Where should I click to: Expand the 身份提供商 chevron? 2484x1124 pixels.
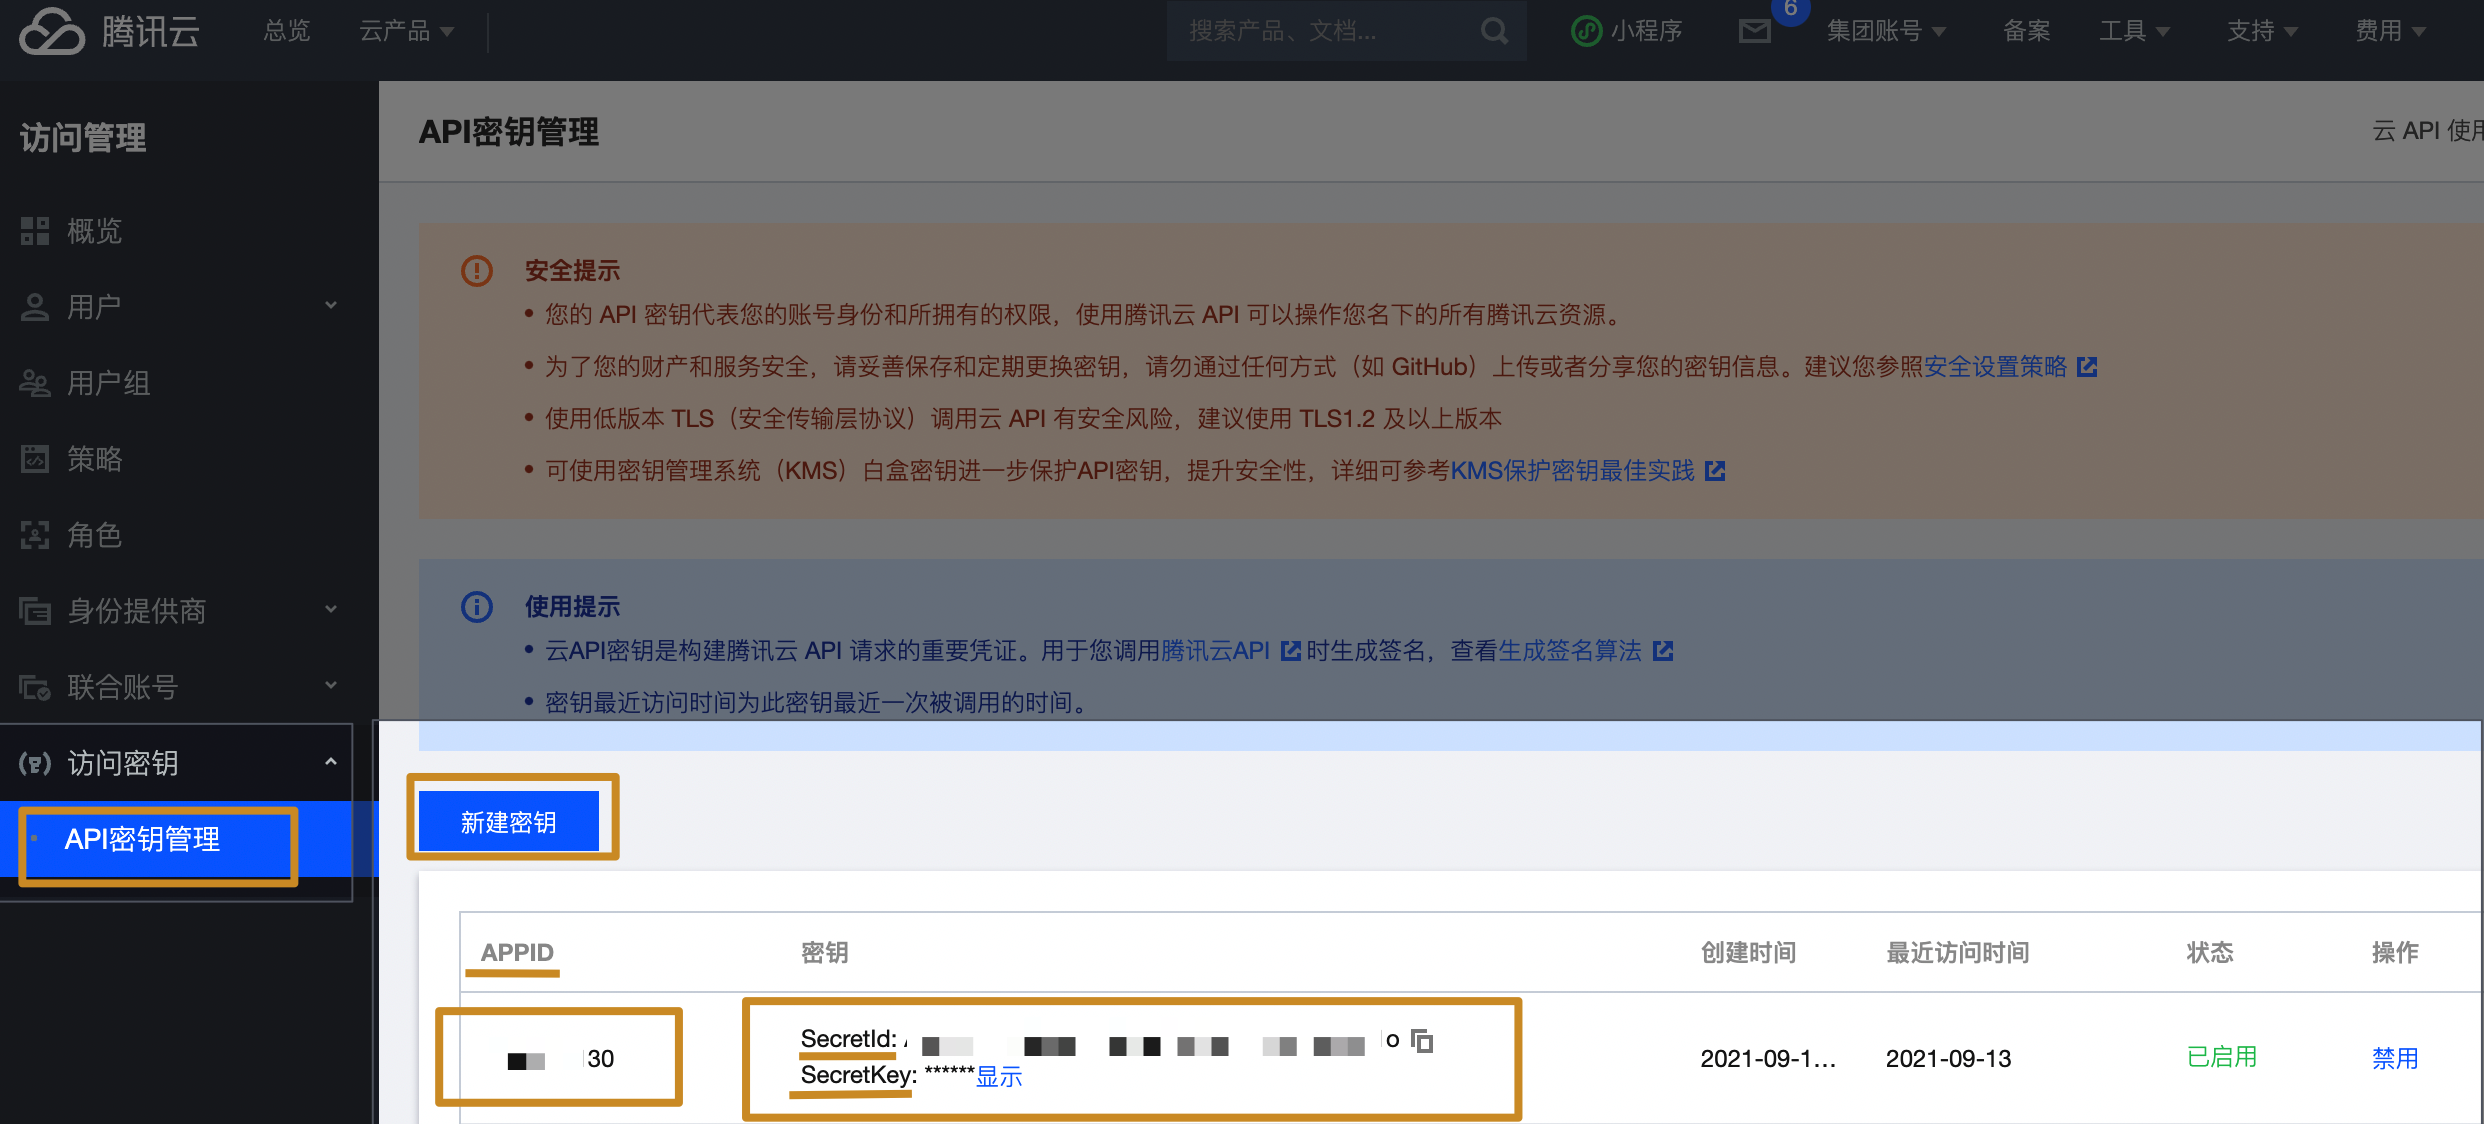click(331, 609)
